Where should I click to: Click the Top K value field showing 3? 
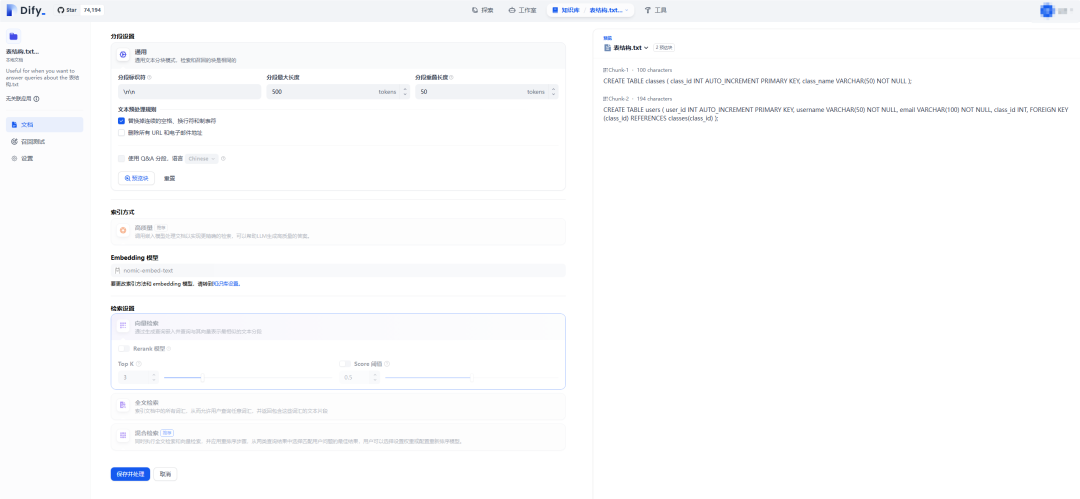(134, 377)
